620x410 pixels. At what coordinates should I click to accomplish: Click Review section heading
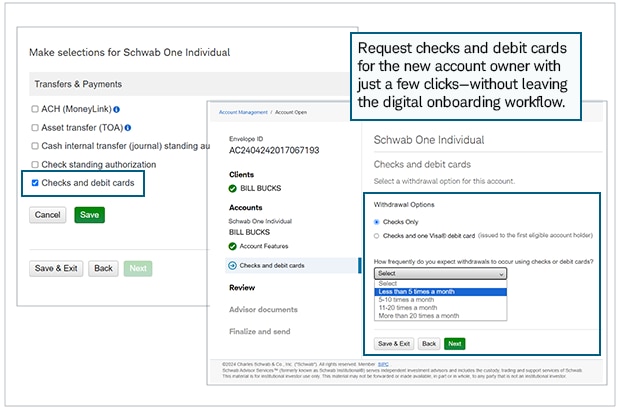[242, 288]
